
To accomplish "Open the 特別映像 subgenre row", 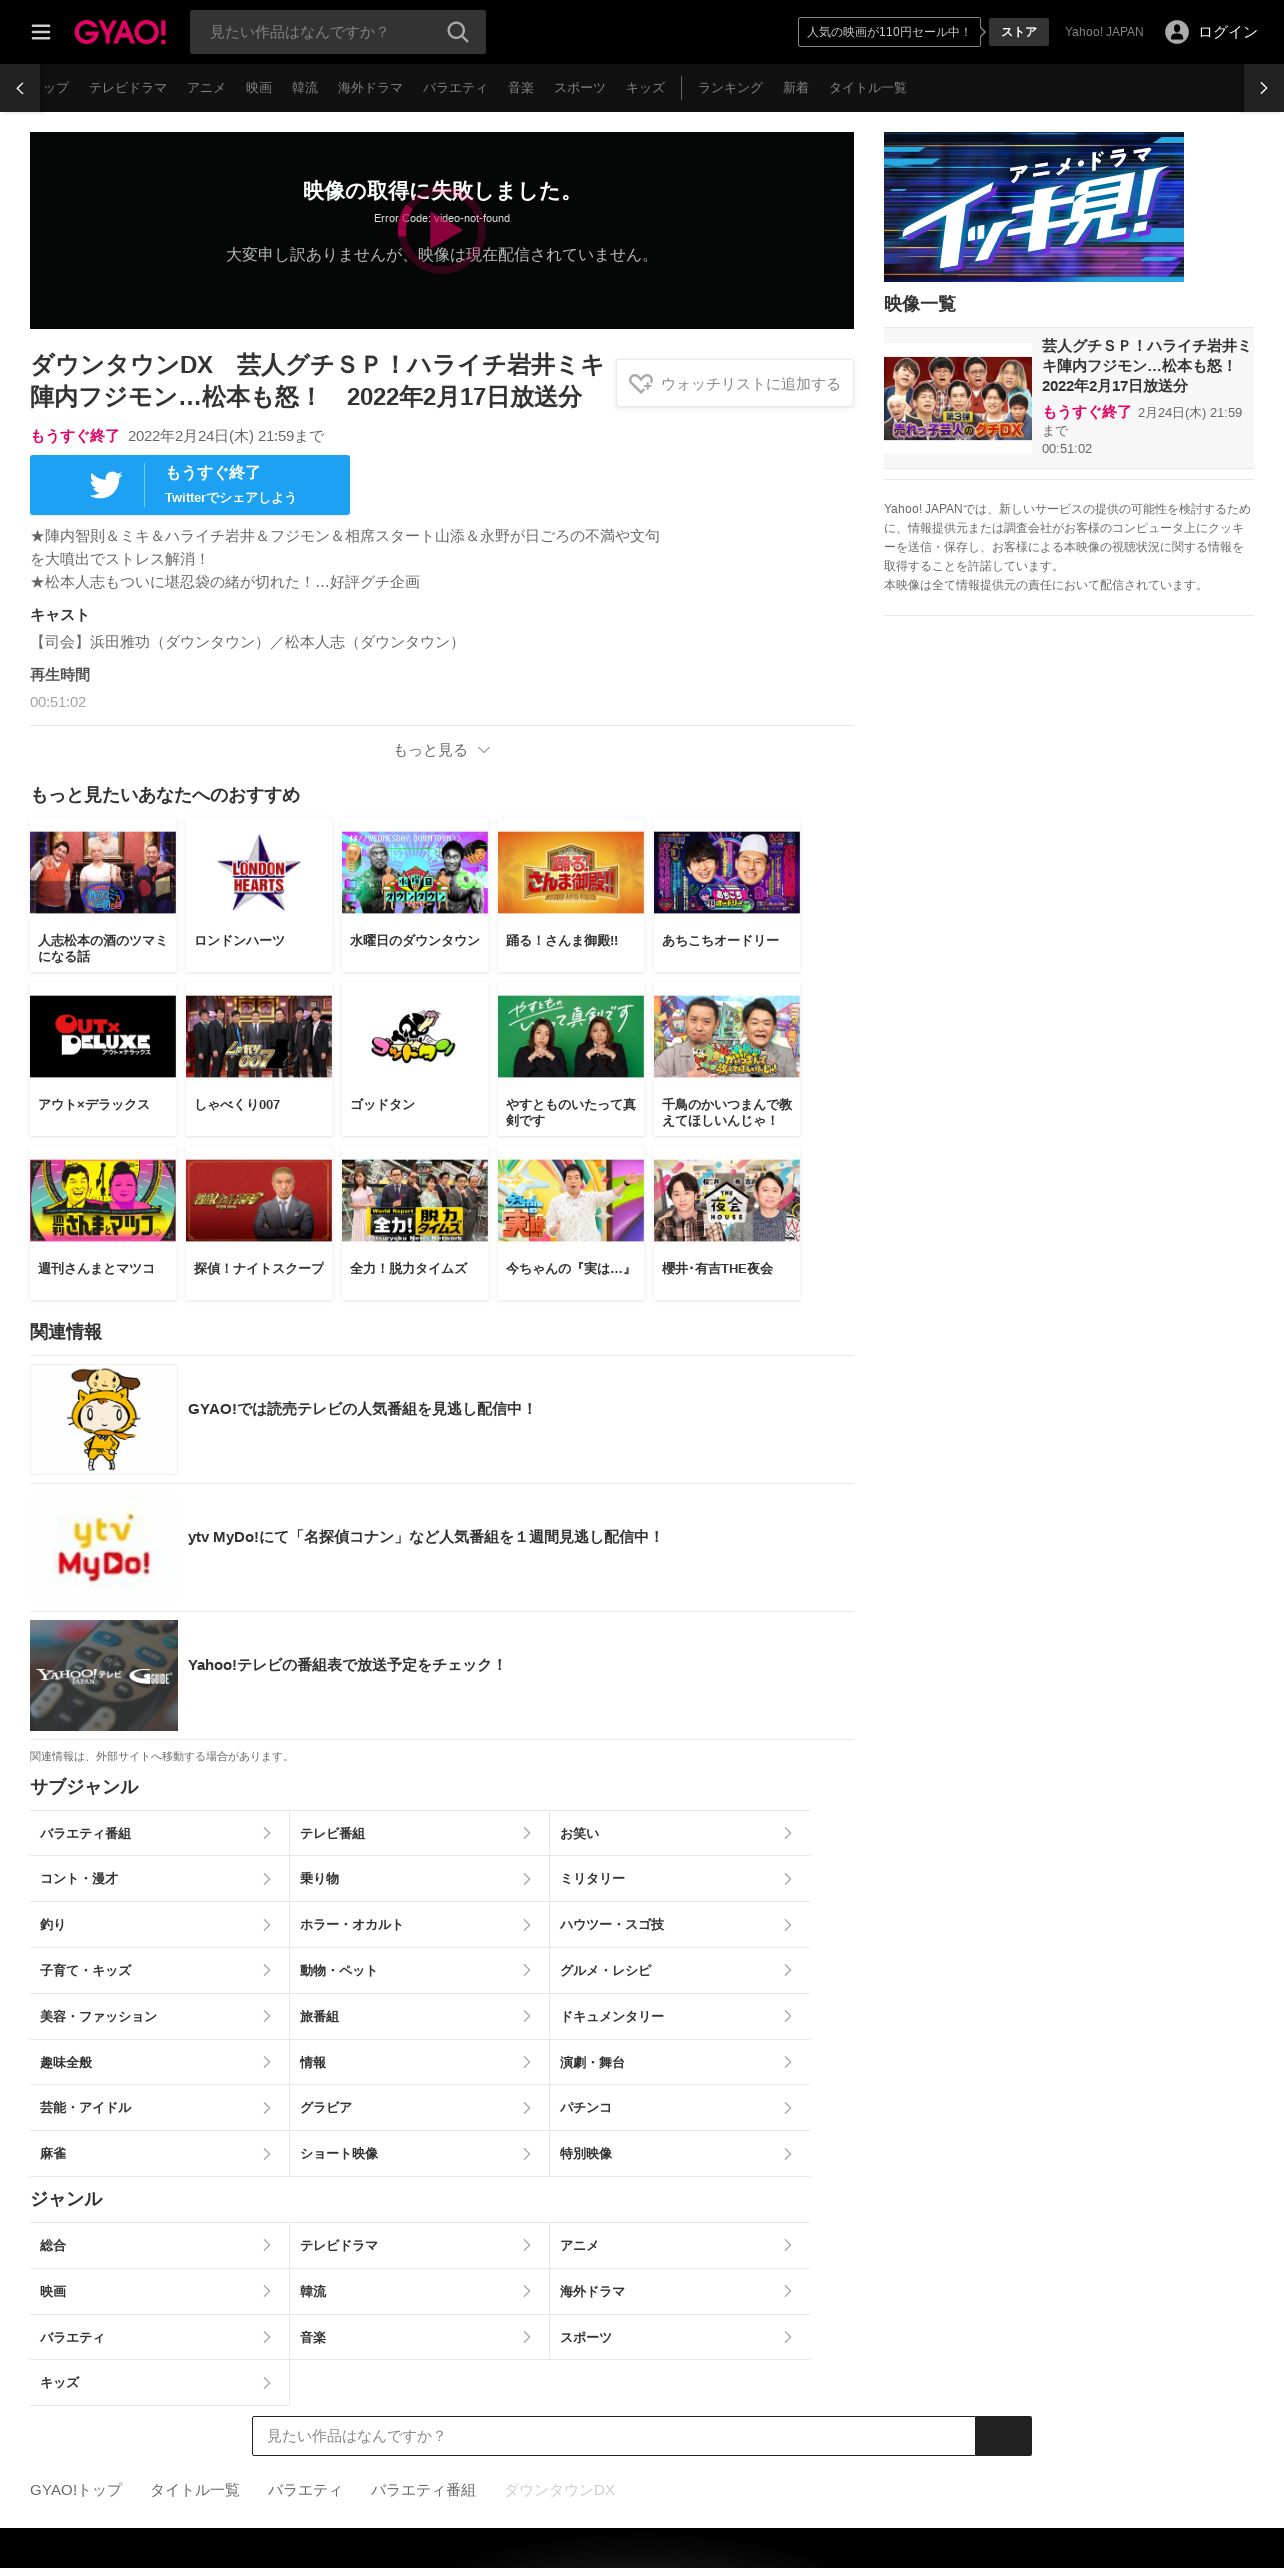I will tap(679, 2153).
